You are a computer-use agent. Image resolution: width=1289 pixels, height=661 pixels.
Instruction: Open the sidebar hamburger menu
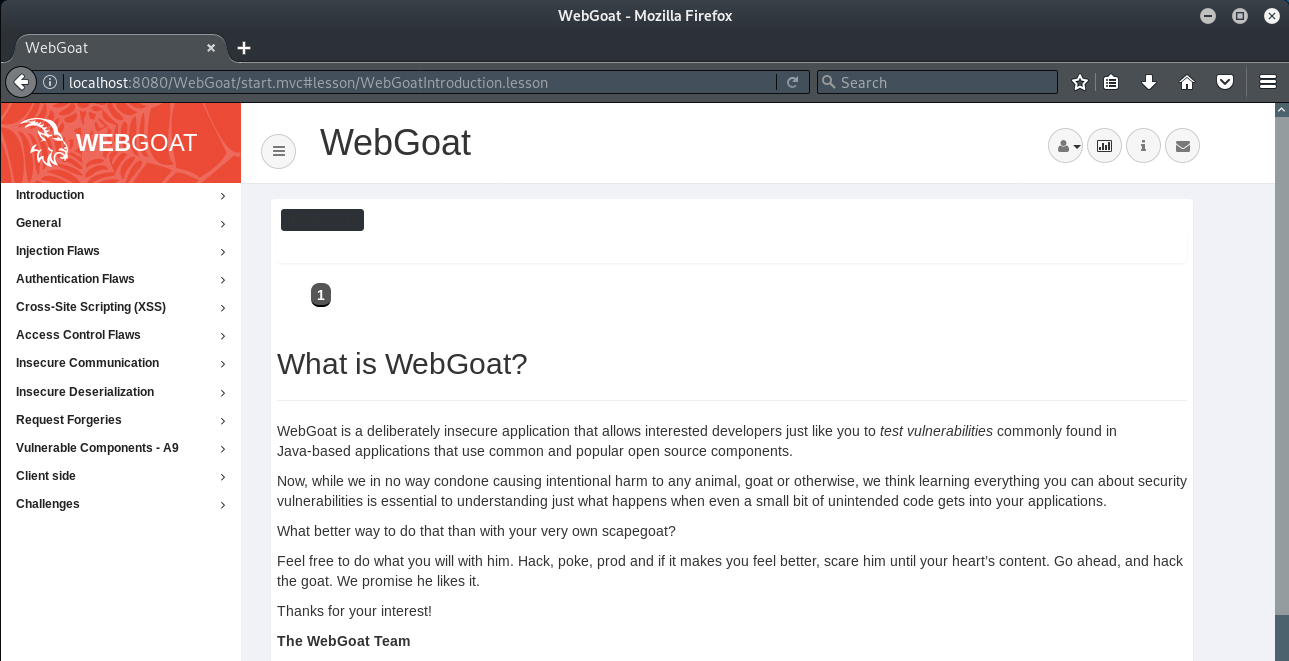coord(278,151)
